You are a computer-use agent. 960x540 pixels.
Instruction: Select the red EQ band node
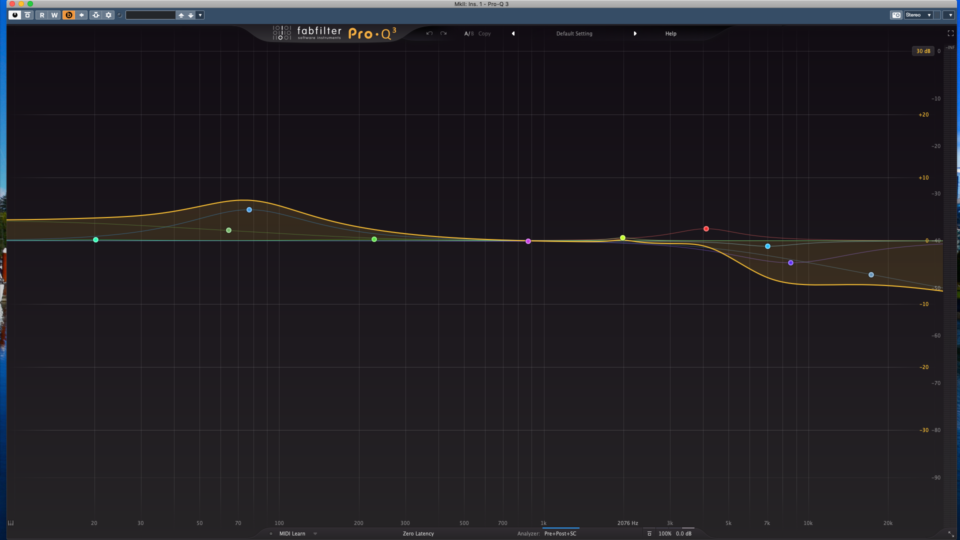tap(706, 229)
